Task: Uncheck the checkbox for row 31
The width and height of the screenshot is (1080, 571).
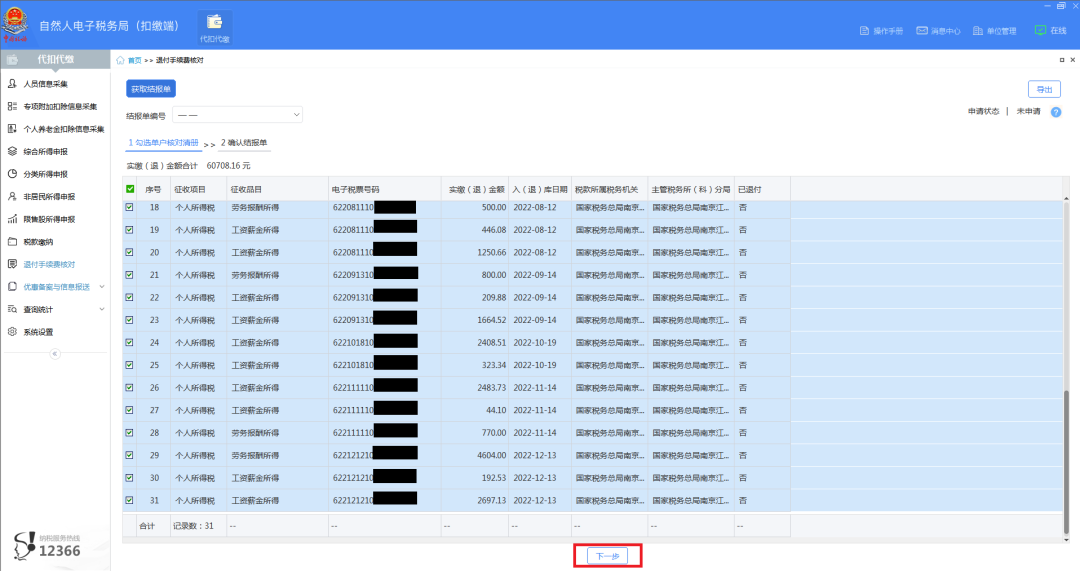Action: 129,500
